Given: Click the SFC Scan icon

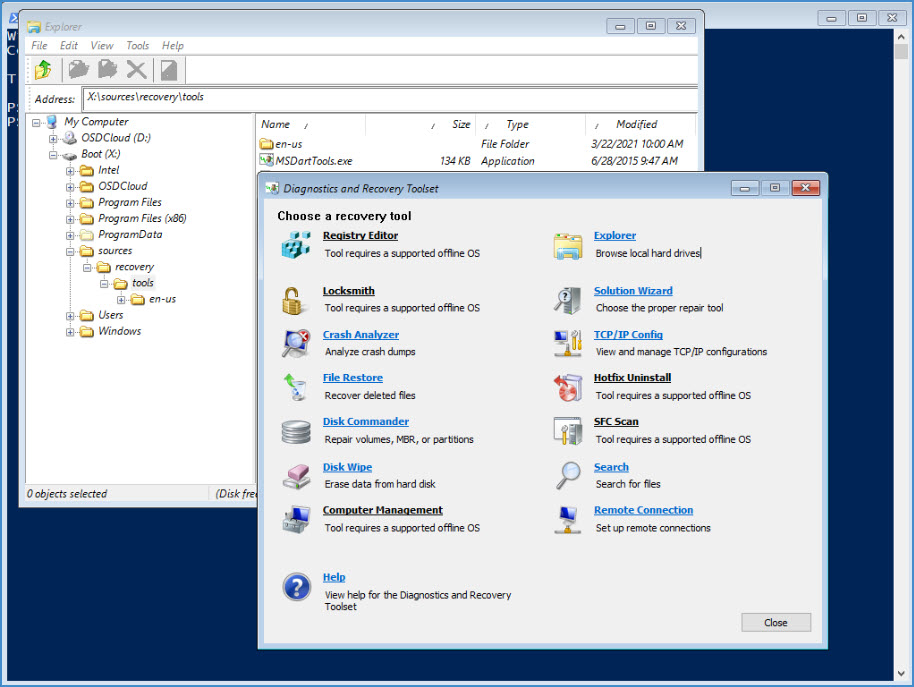Looking at the screenshot, I should pos(568,431).
